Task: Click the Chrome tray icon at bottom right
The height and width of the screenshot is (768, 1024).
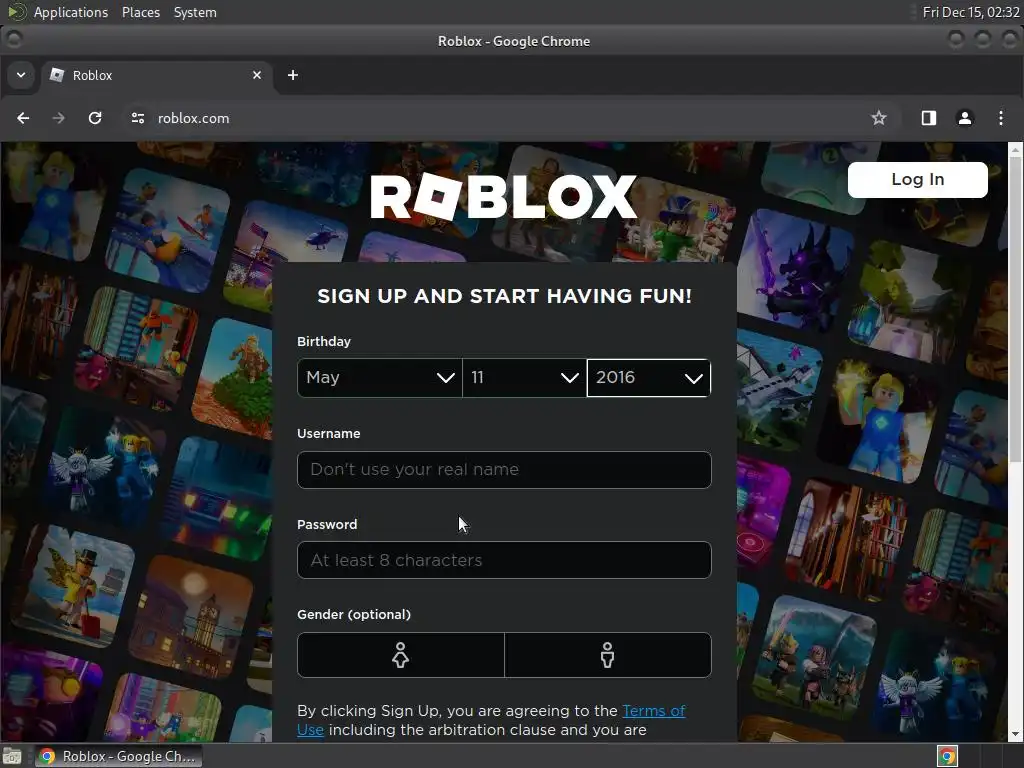Action: [x=947, y=756]
